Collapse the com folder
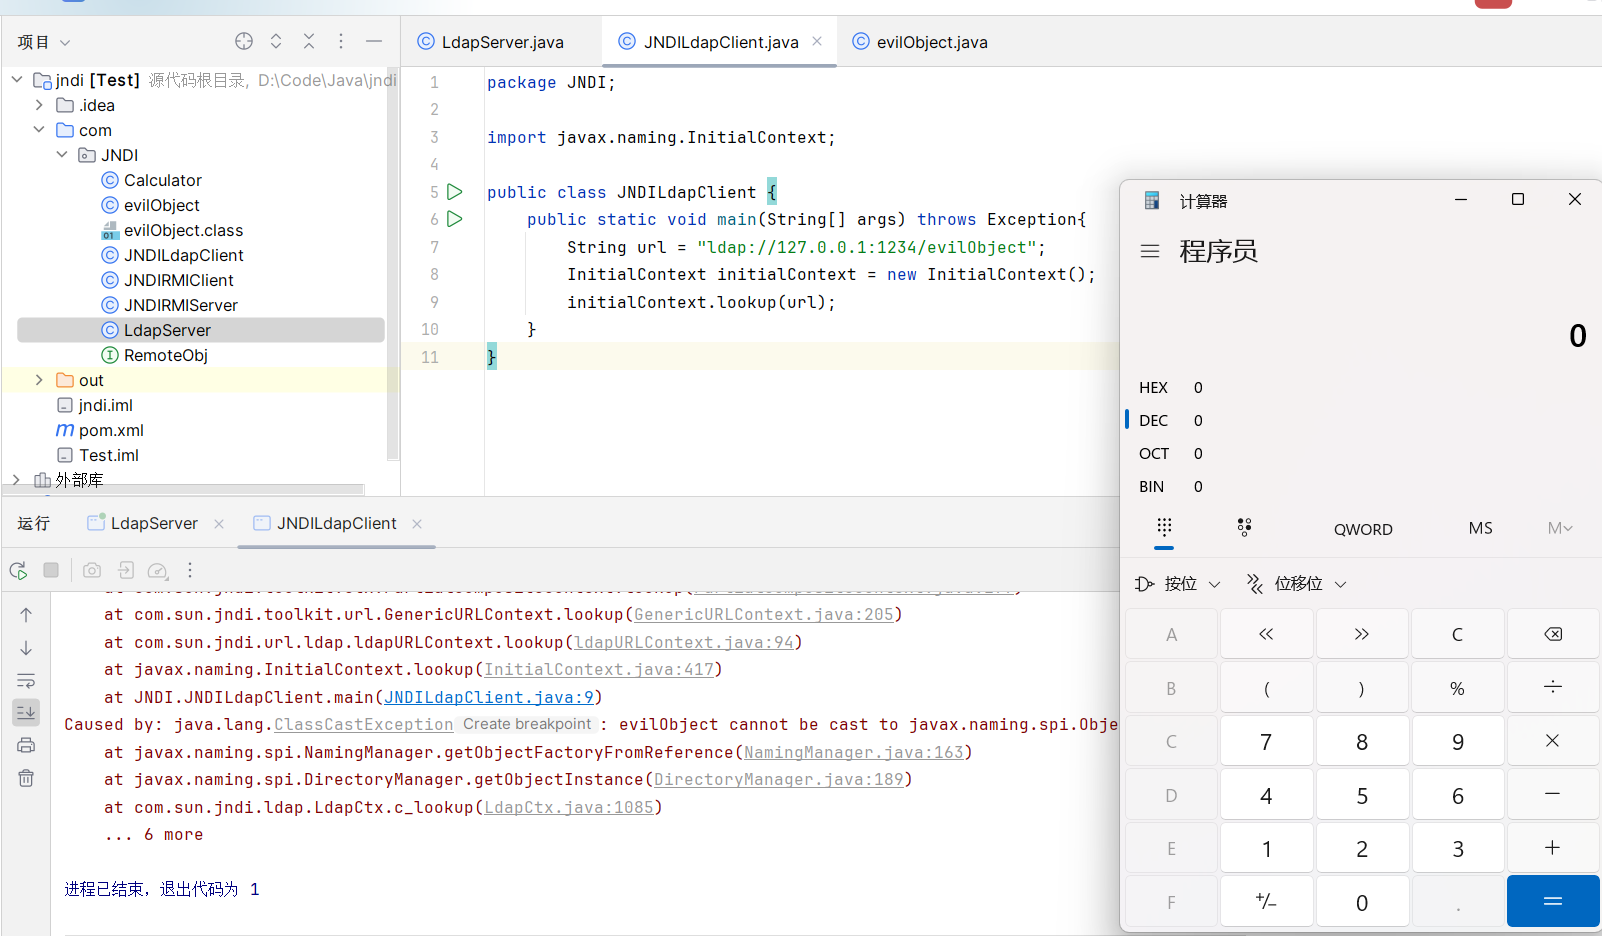 coord(39,129)
